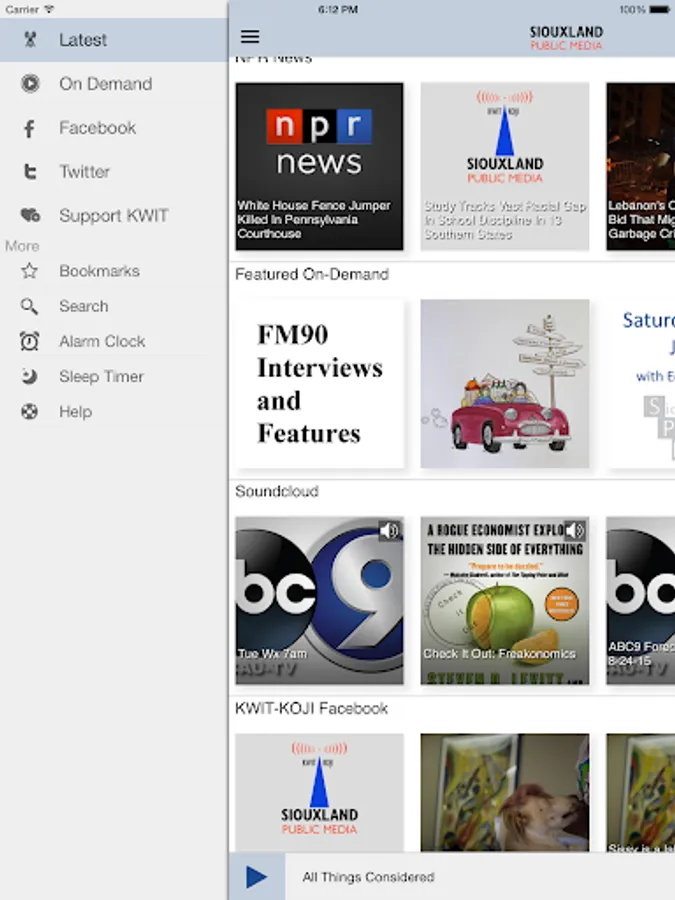Open Support KWIT menu item
This screenshot has width=675, height=900.
tap(114, 215)
